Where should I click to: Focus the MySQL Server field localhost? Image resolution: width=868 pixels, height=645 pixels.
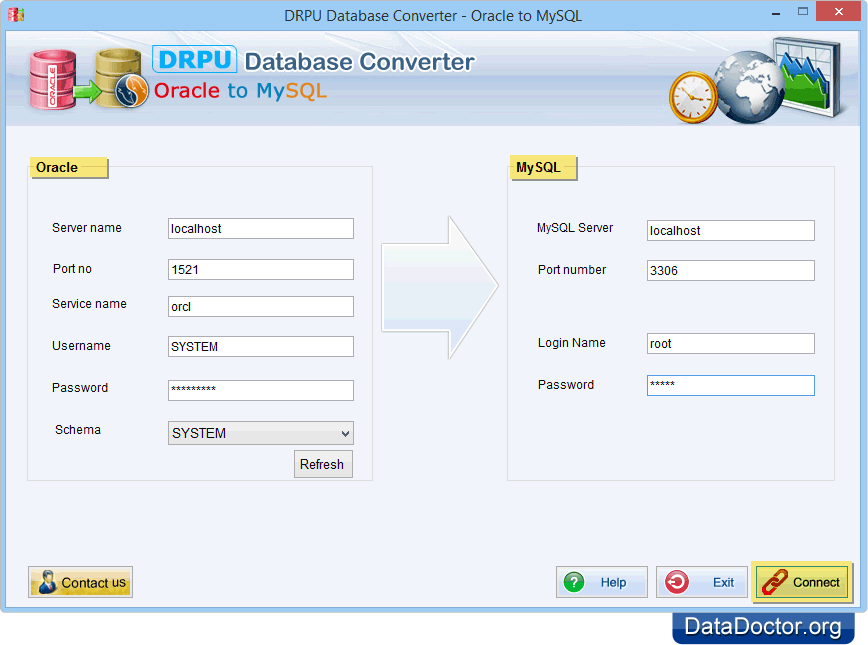tap(731, 231)
